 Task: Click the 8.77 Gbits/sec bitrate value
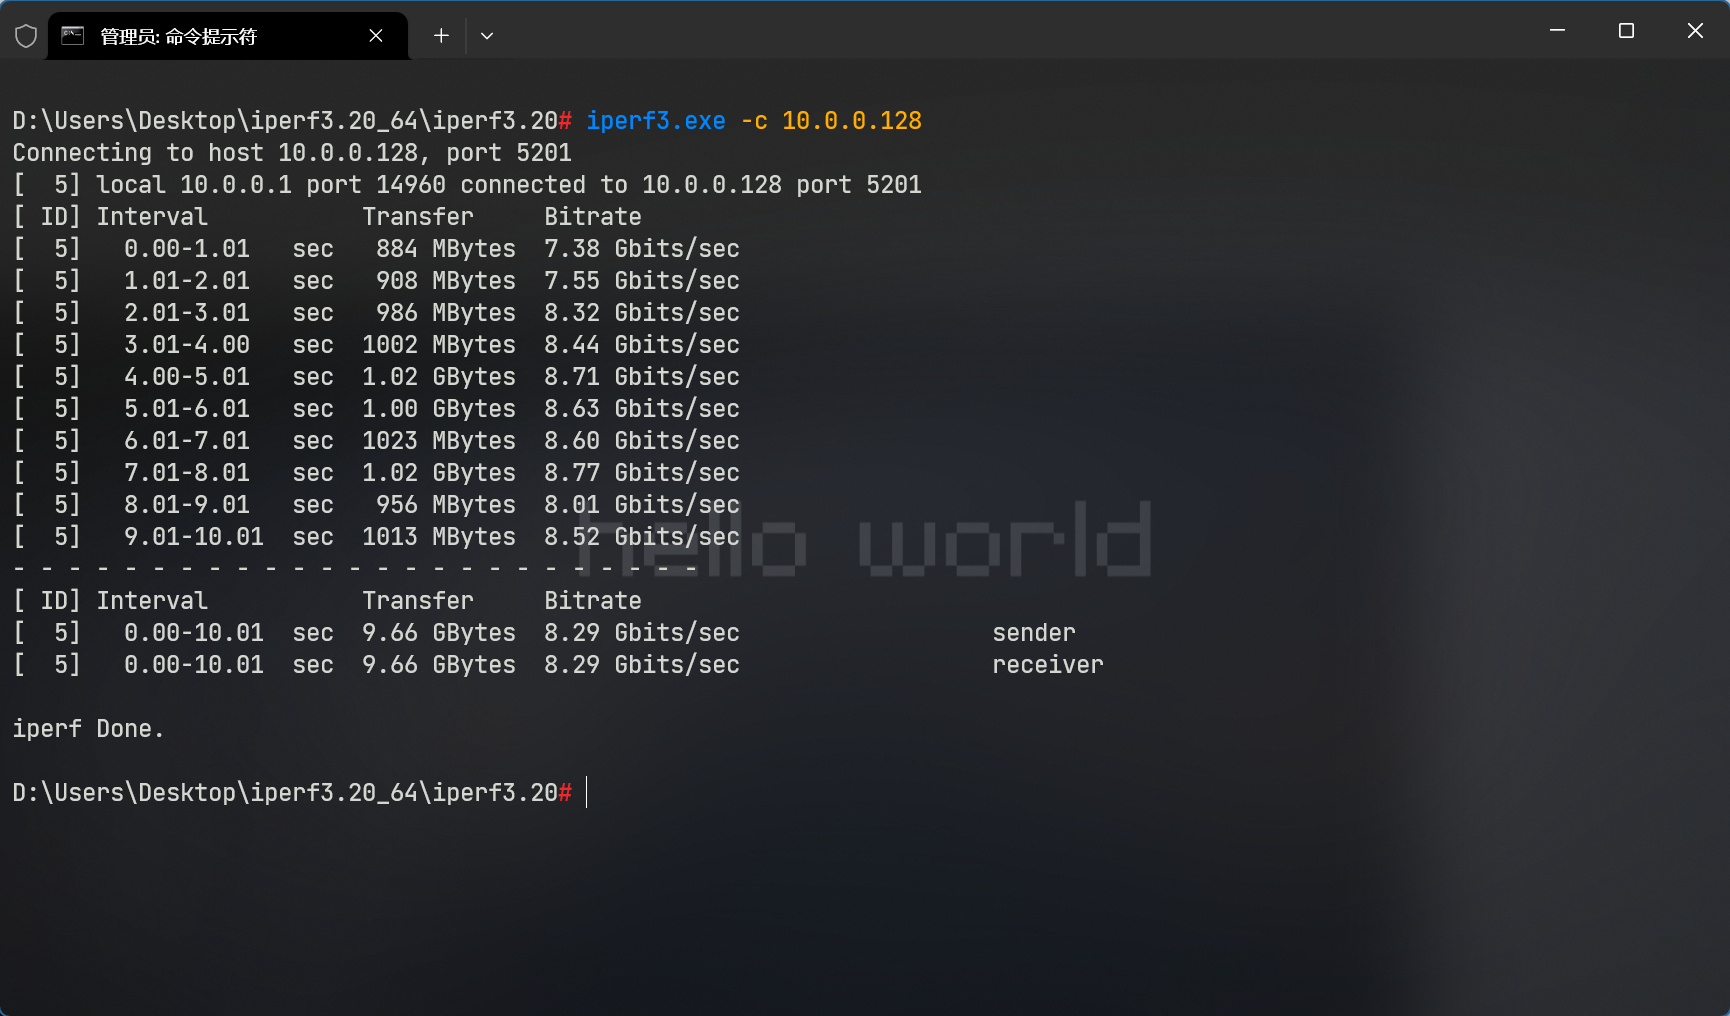coord(641,473)
